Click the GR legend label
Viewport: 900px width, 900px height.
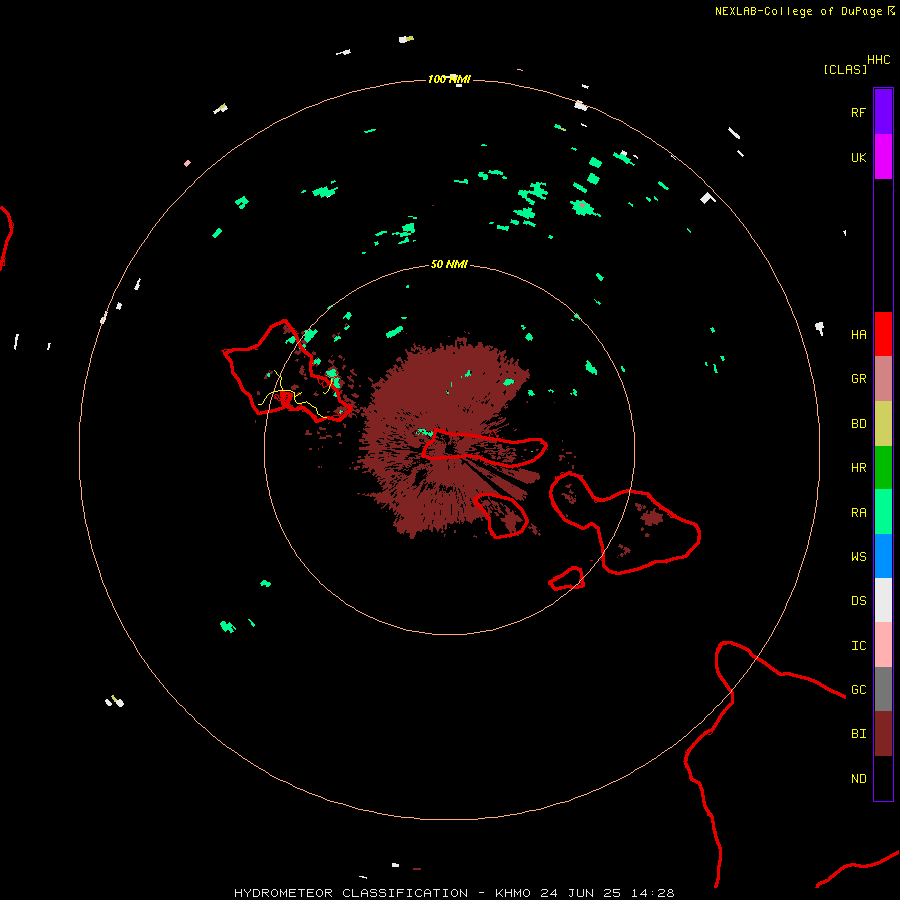click(858, 379)
